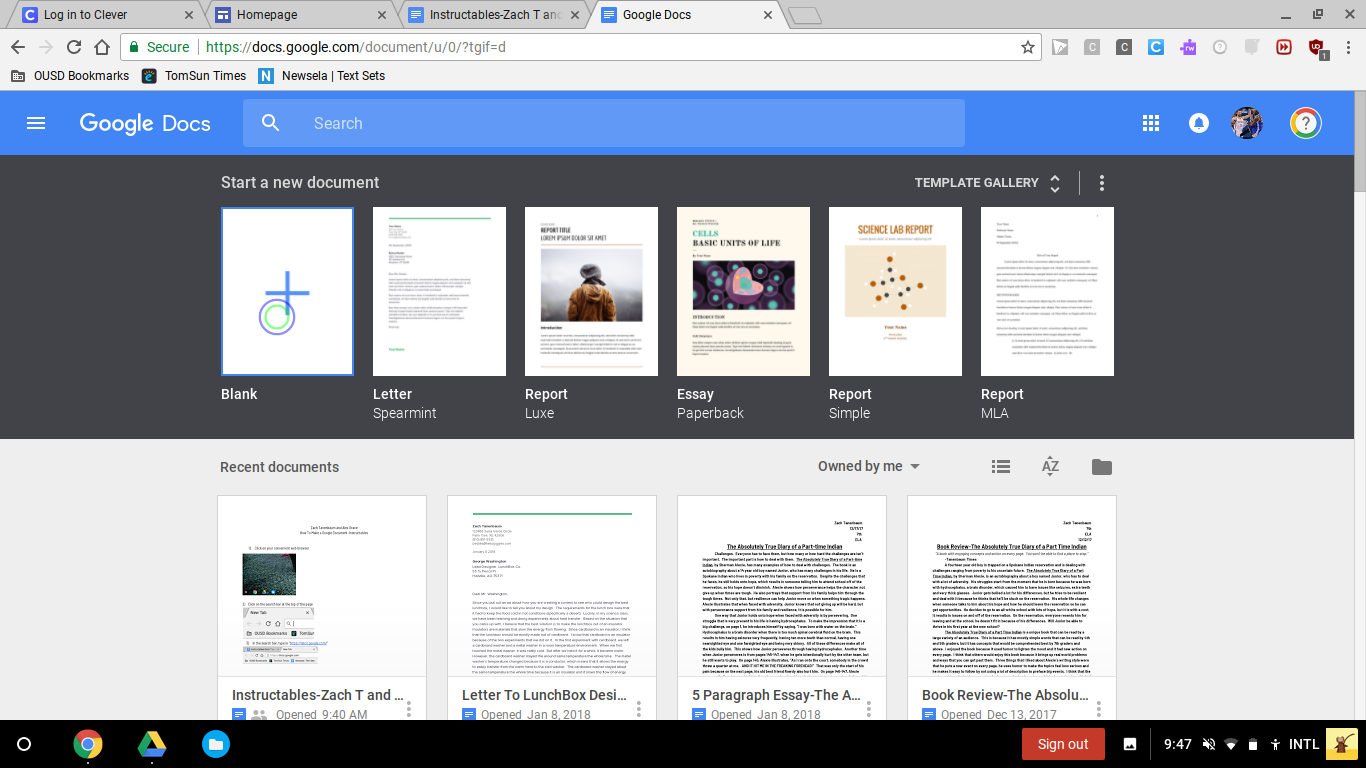
Task: Click in the Docs search field
Action: point(604,123)
